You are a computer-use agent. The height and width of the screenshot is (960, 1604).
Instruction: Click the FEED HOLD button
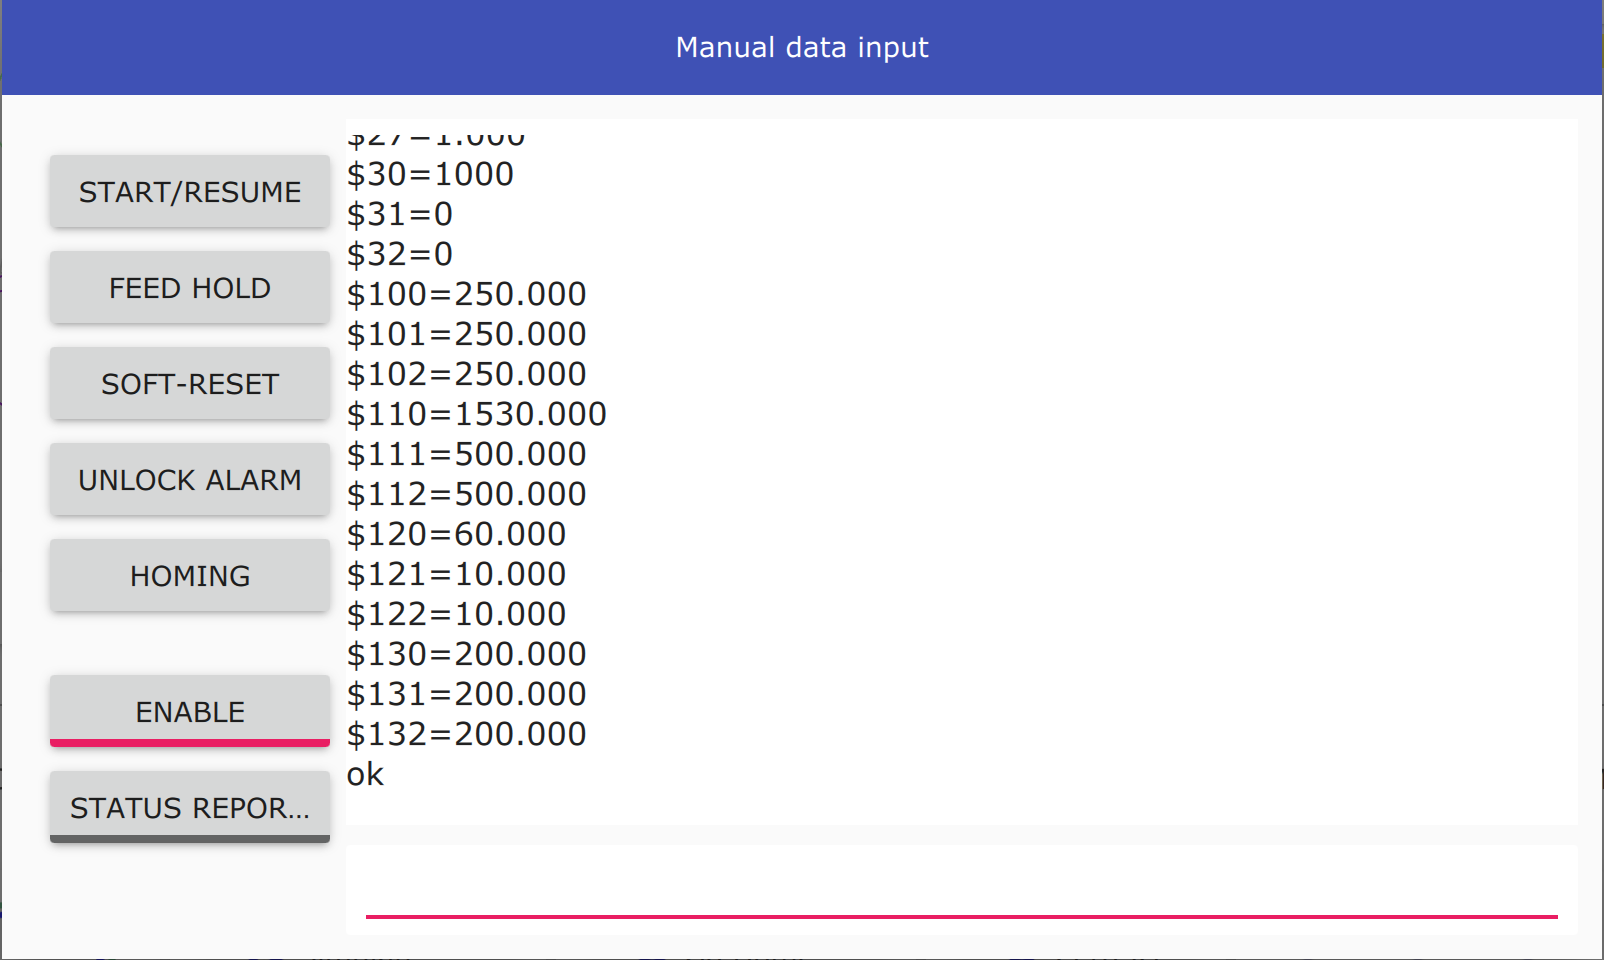tap(190, 288)
